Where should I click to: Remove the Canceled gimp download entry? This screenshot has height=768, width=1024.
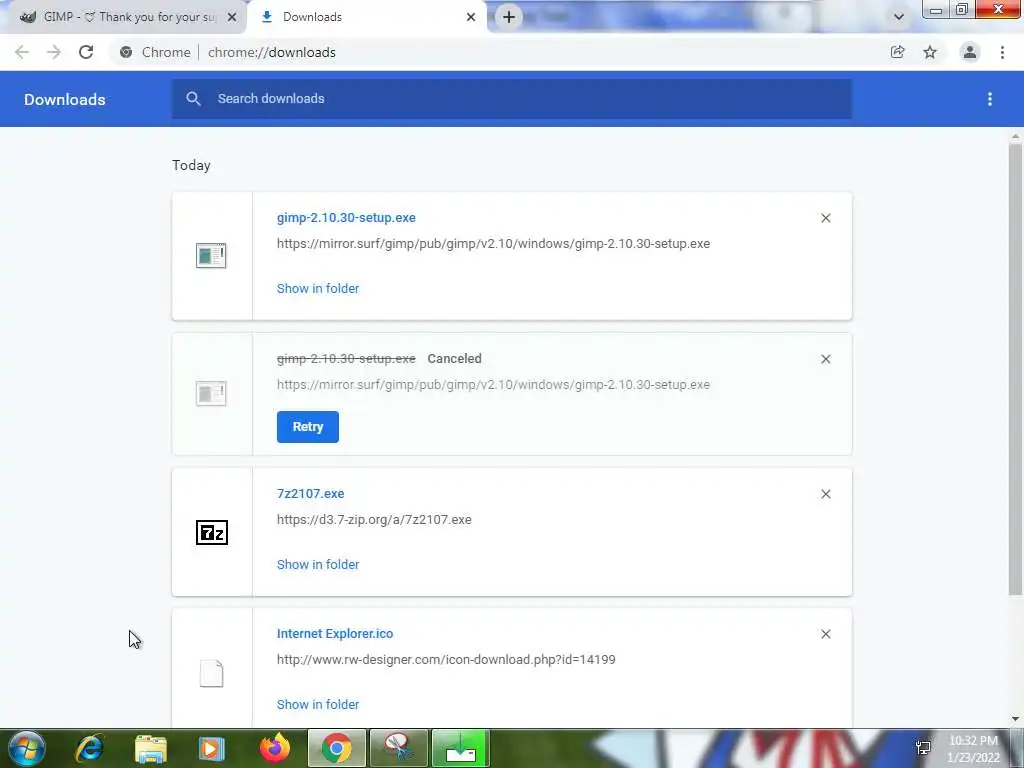tap(825, 359)
